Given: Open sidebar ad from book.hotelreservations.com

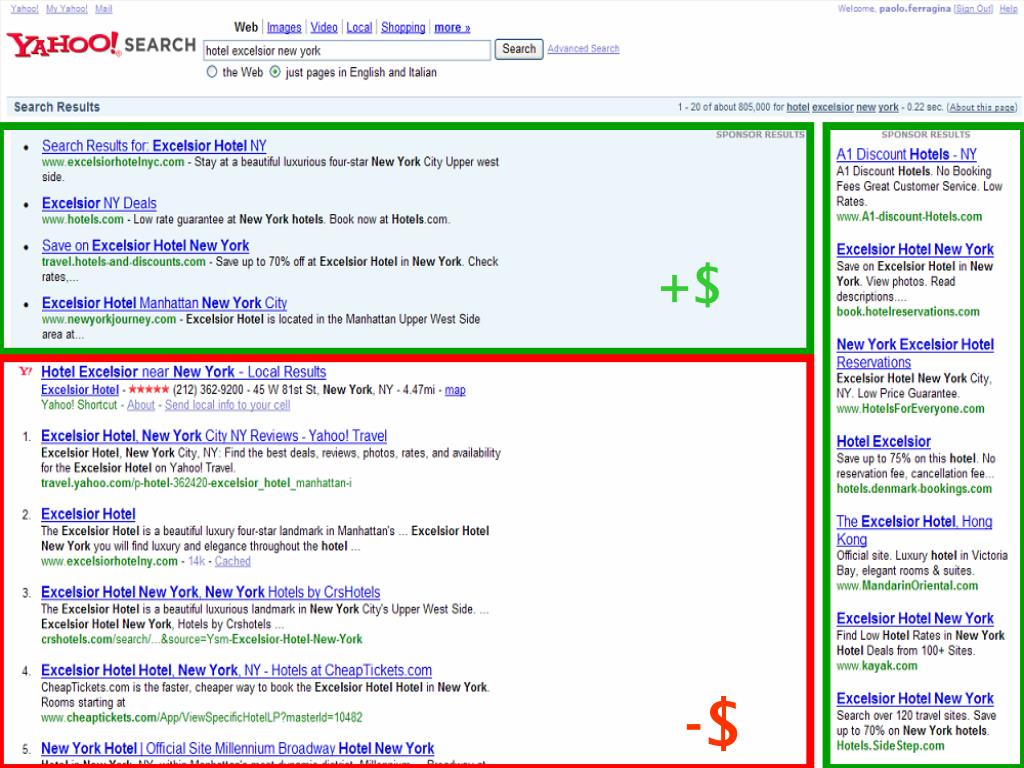Looking at the screenshot, I should pyautogui.click(x=915, y=249).
